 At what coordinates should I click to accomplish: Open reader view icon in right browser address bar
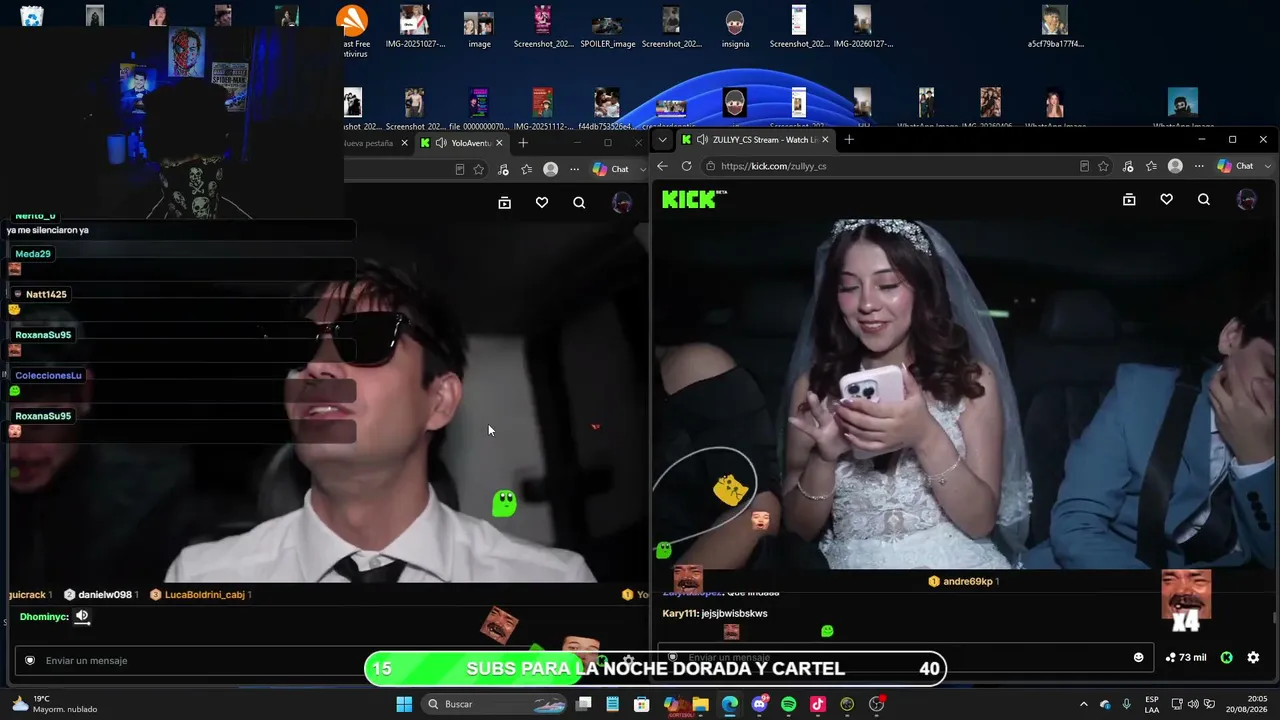click(1084, 166)
